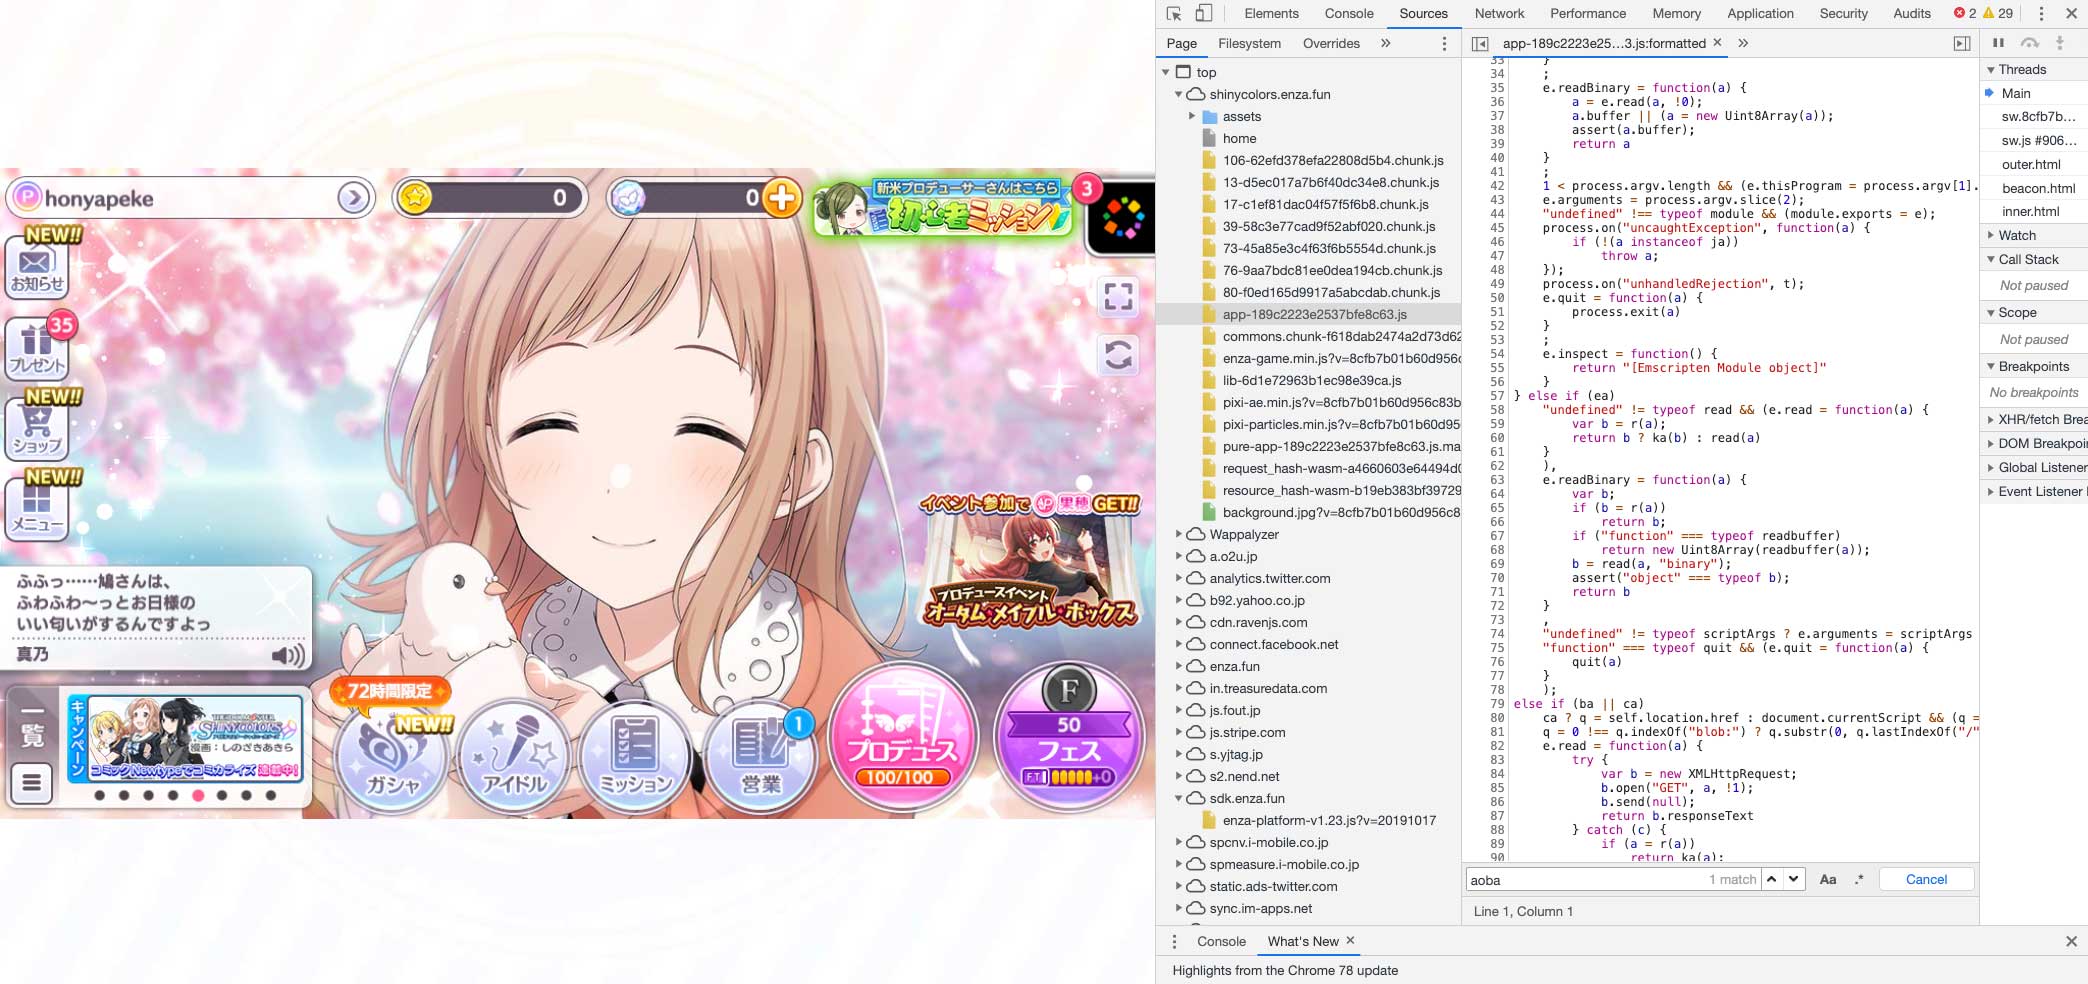The image size is (2088, 984).
Task: Expand the assets folder
Action: click(x=1192, y=117)
